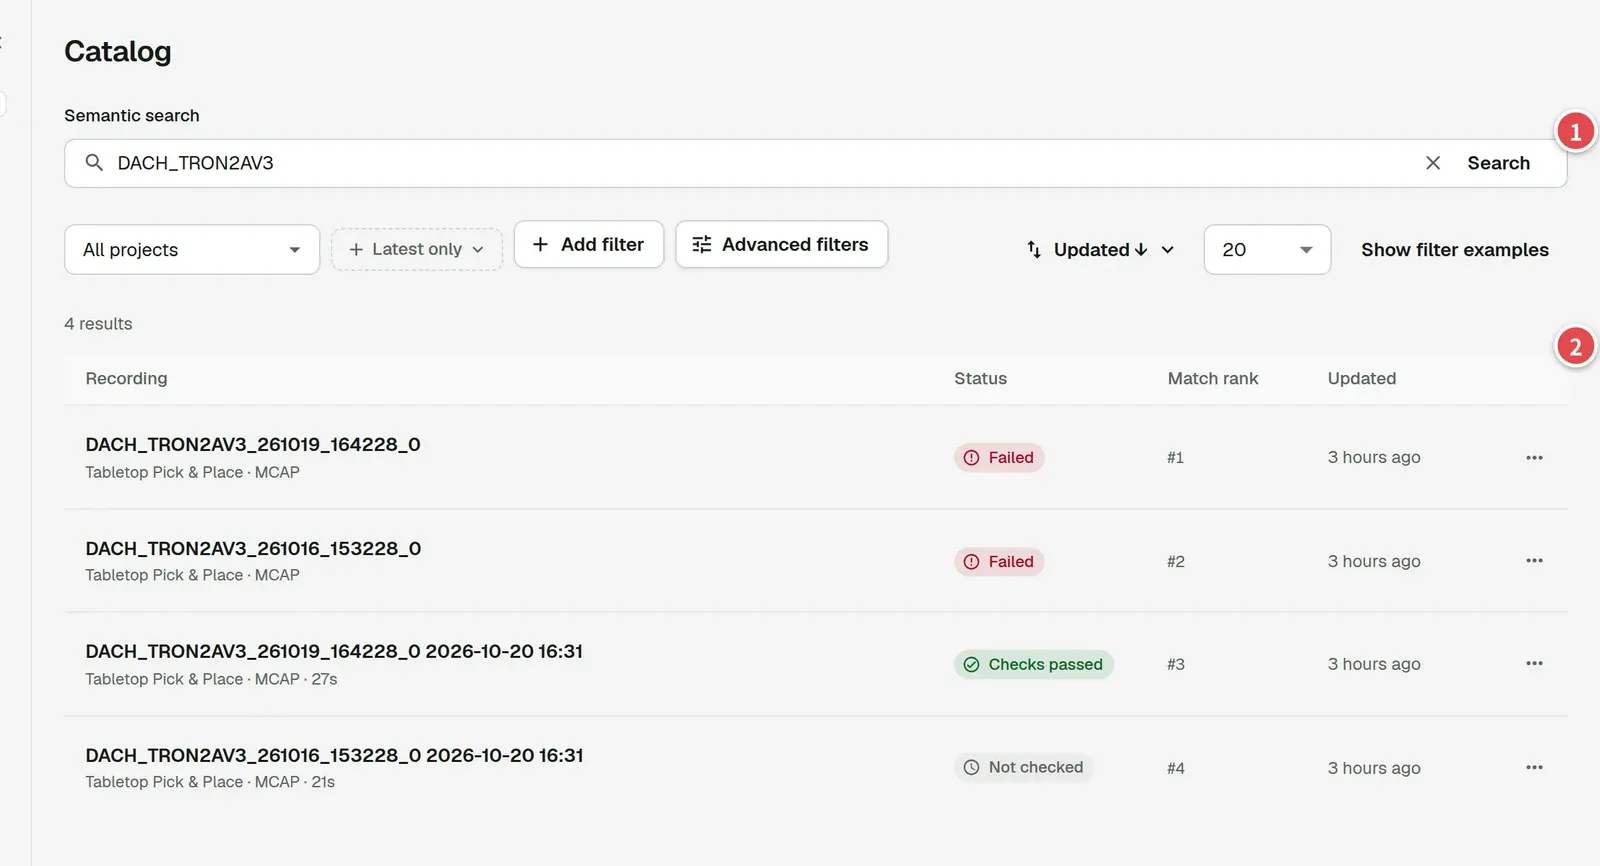Click the Catalog page heading

click(118, 51)
